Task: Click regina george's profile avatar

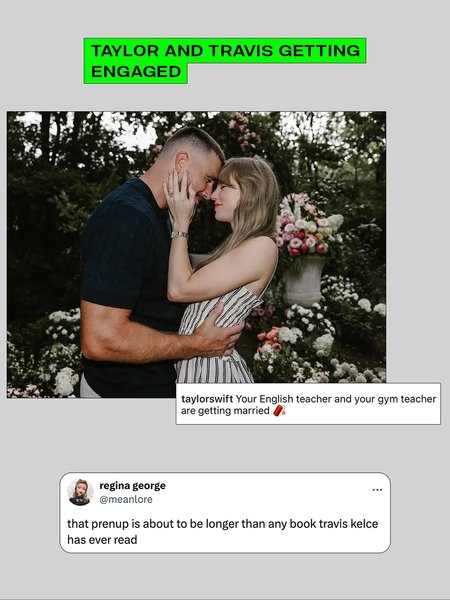Action: (x=80, y=492)
